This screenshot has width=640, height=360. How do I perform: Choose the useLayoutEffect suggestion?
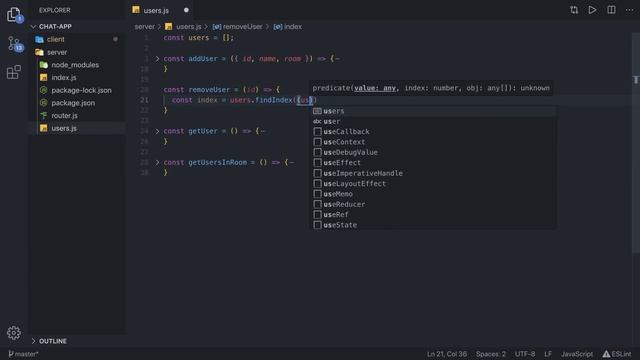pyautogui.click(x=434, y=184)
